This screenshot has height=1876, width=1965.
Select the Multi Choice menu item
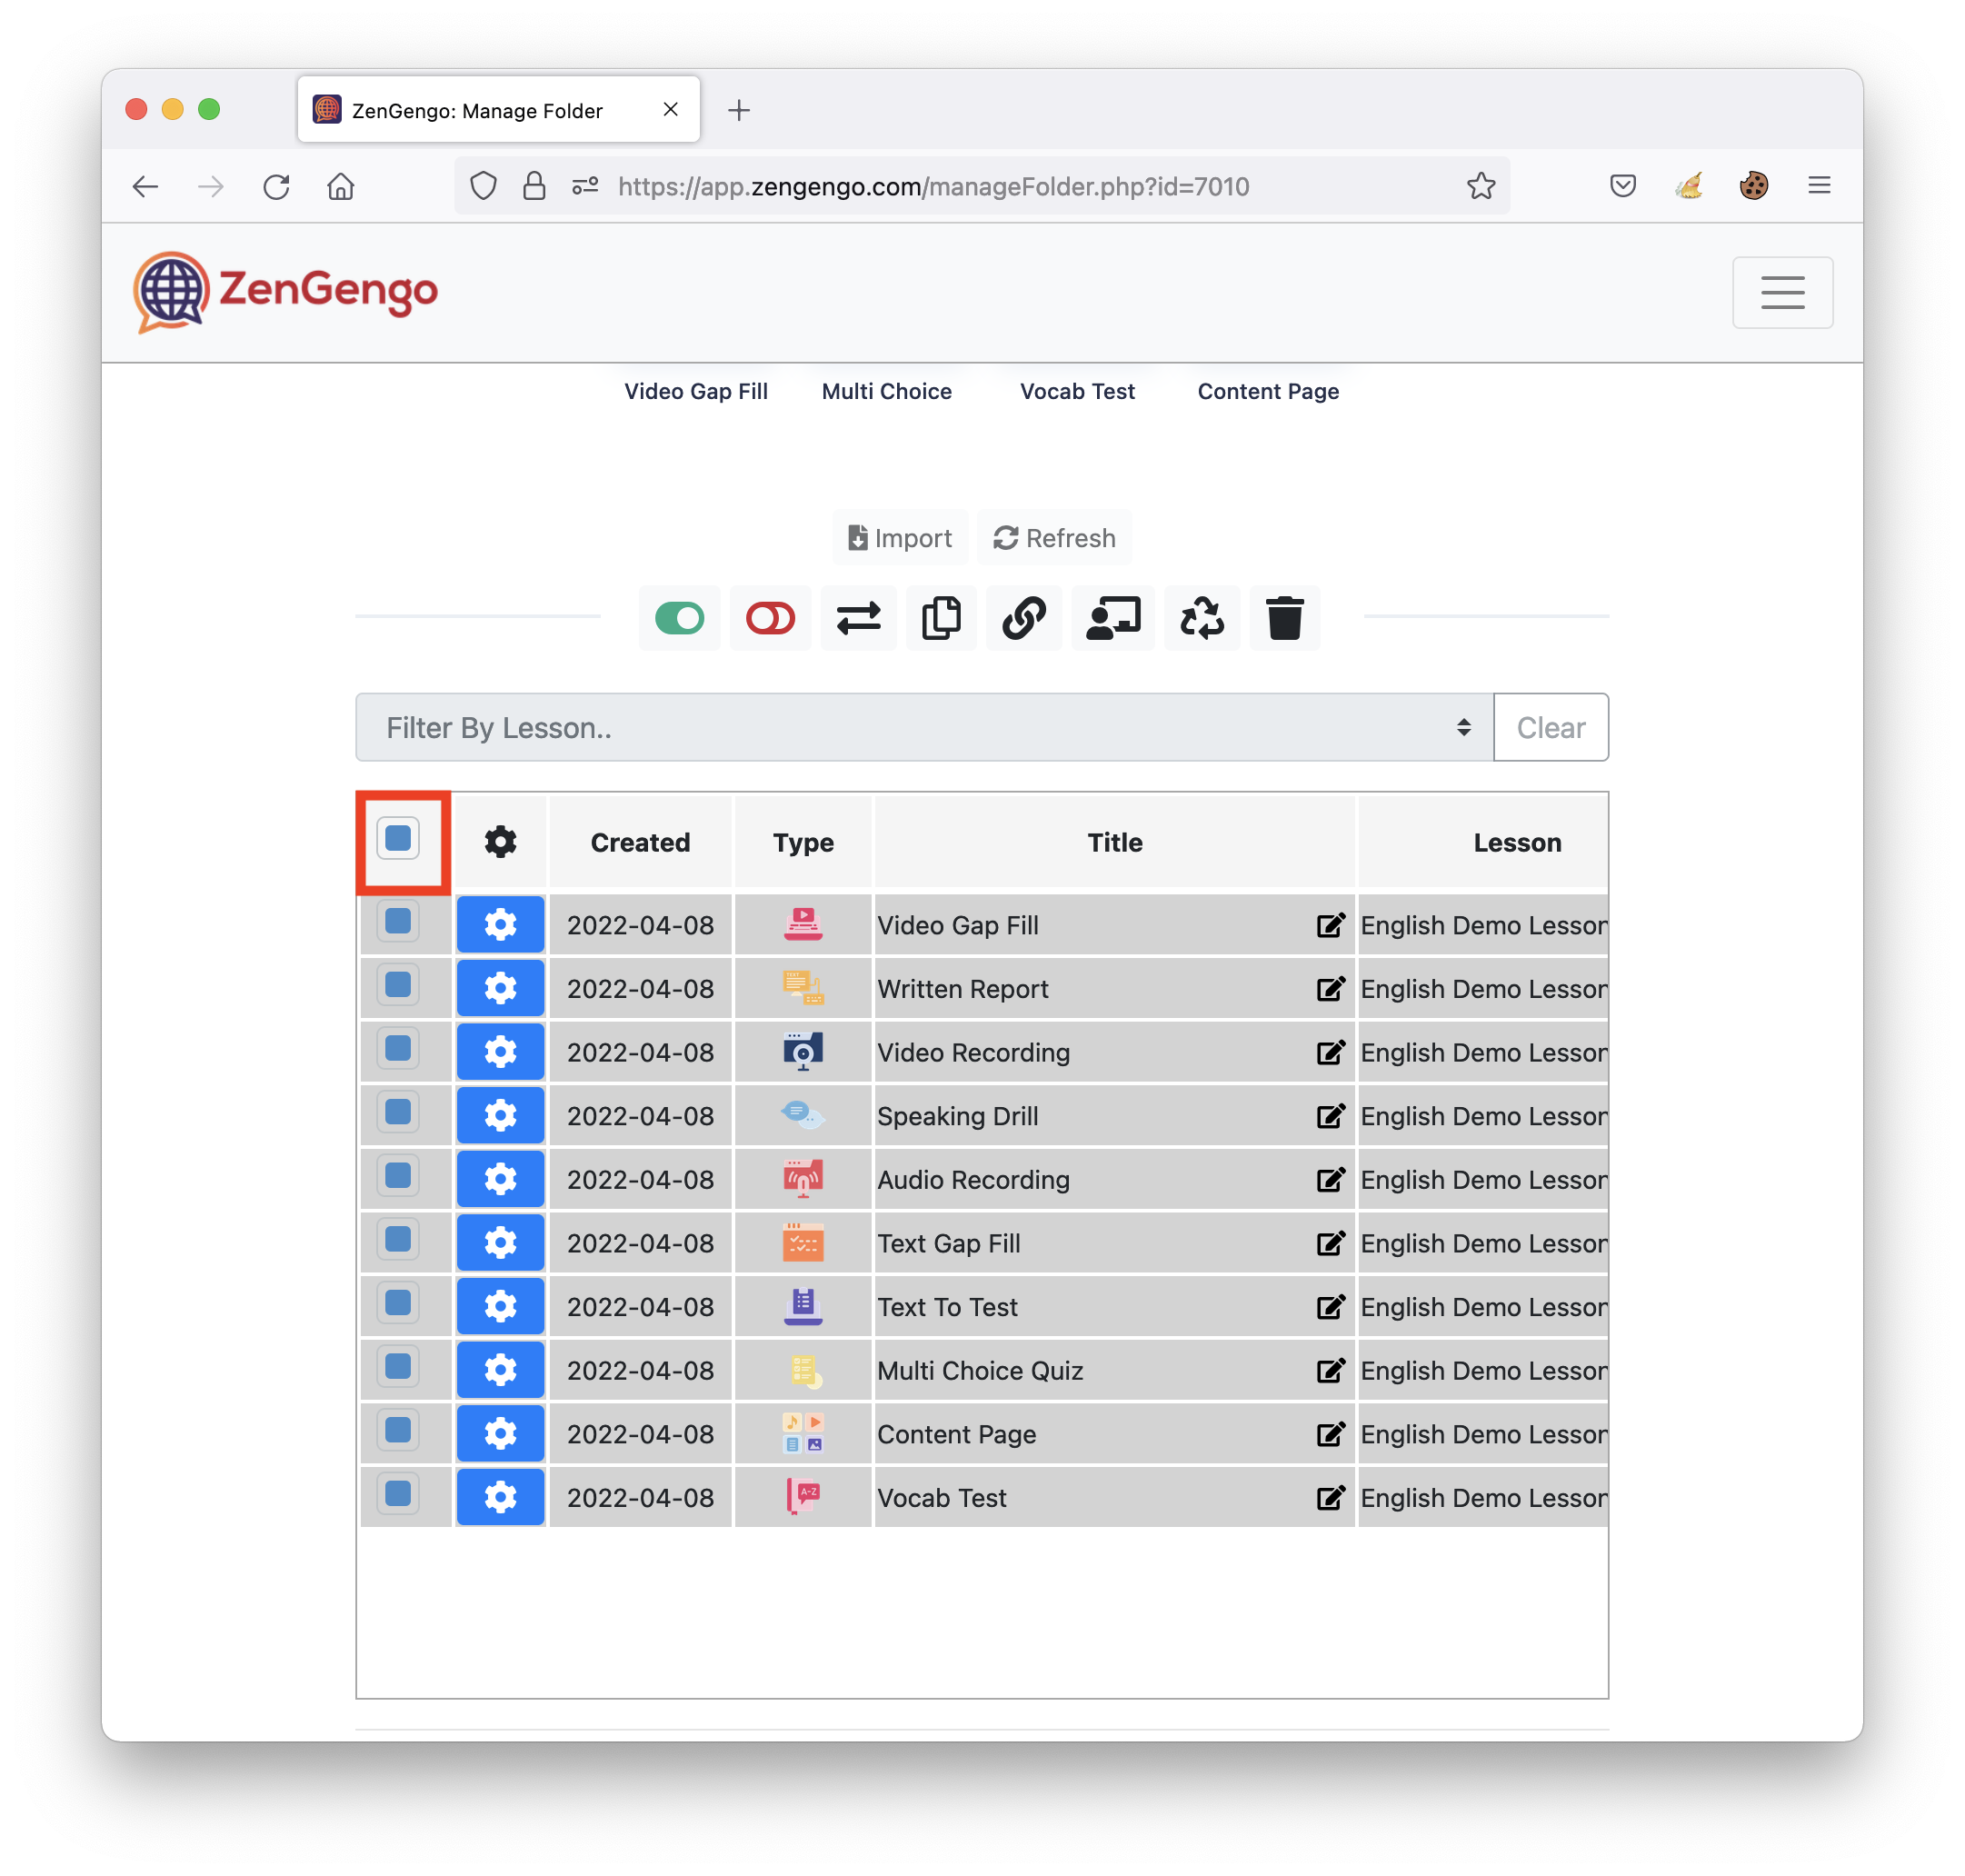[886, 391]
